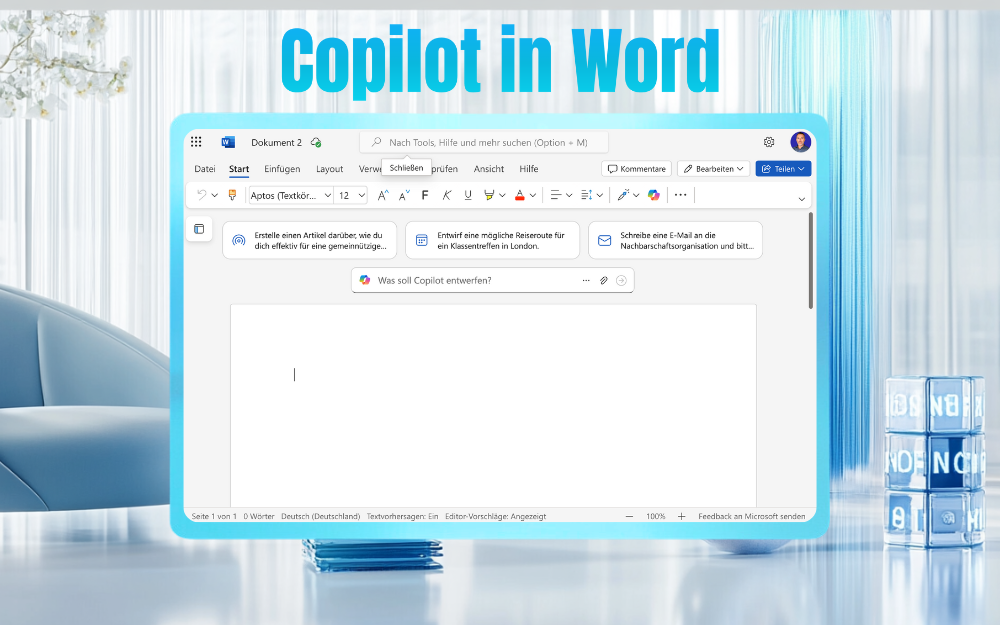Viewport: 1000px width, 625px height.
Task: Select the 'Entwirf eine mögliche Reiseroute' suggestion
Action: tap(492, 240)
